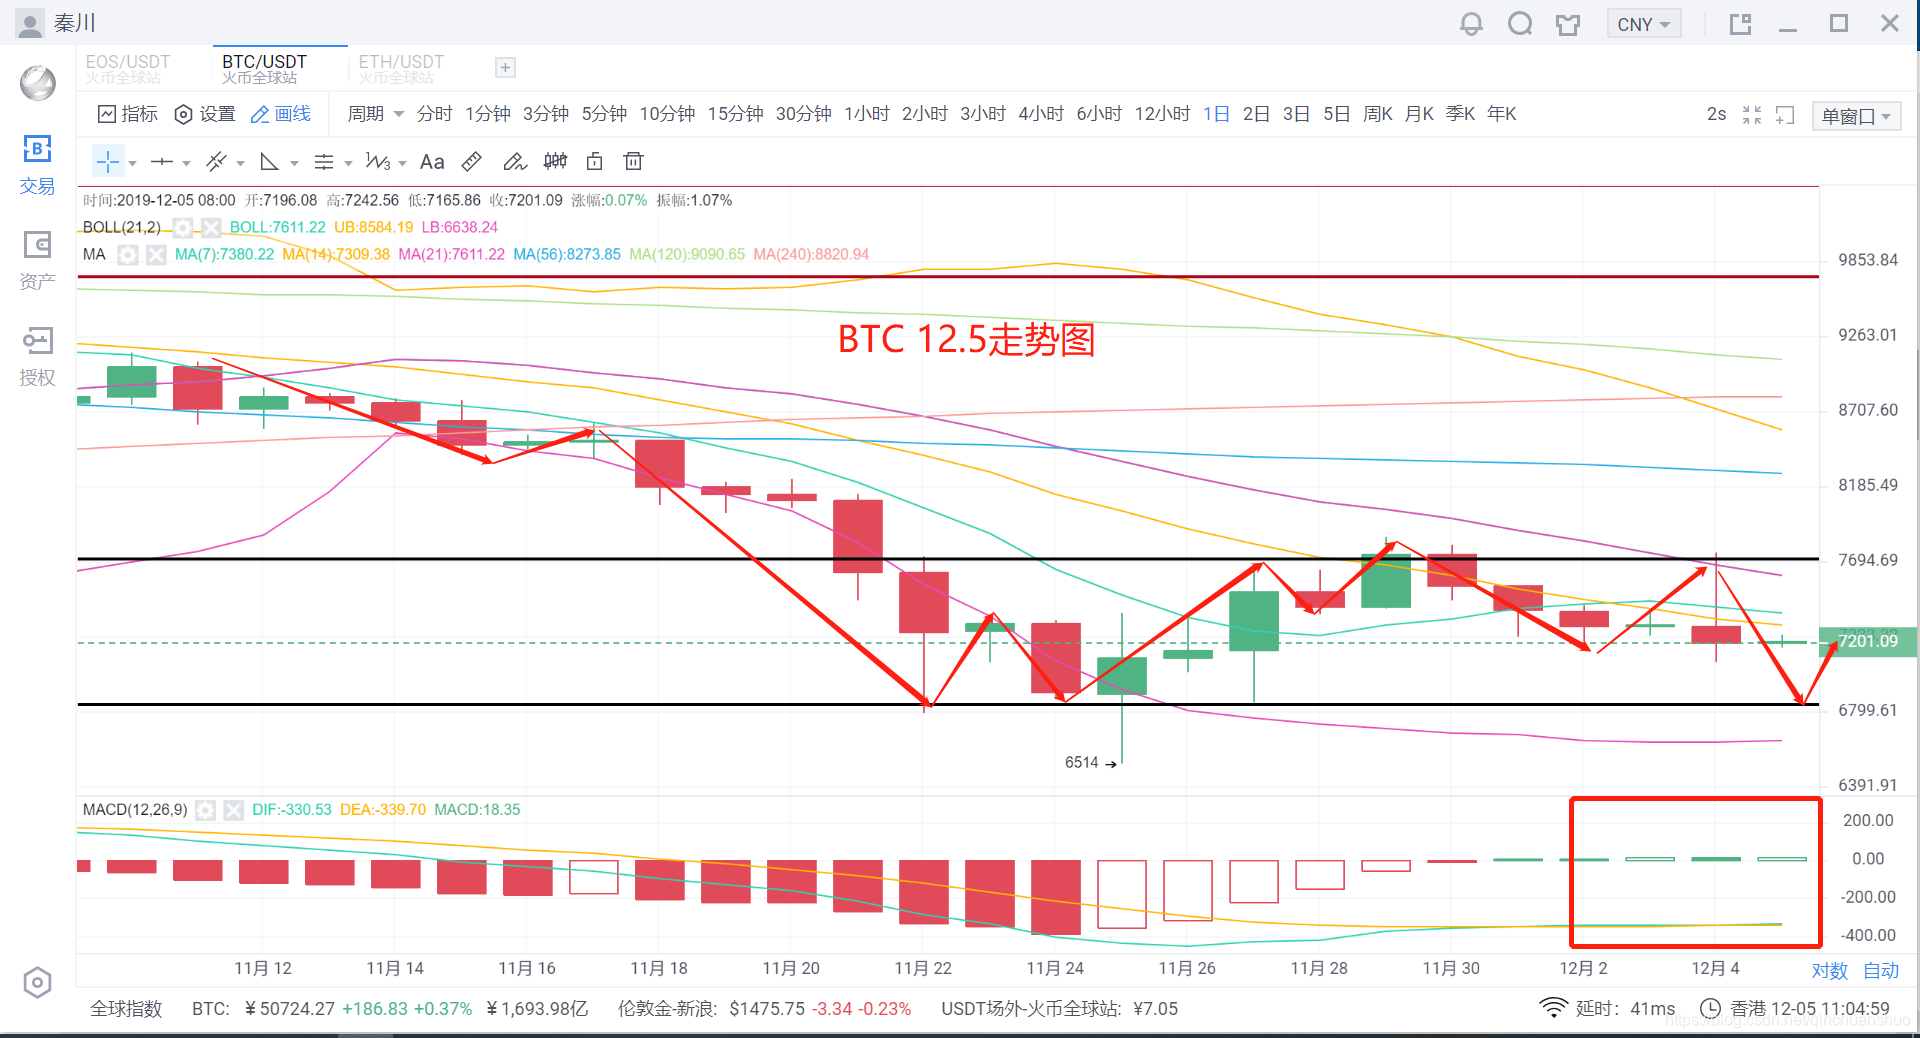Open the 指标 indicators button
The height and width of the screenshot is (1038, 1920).
128,114
